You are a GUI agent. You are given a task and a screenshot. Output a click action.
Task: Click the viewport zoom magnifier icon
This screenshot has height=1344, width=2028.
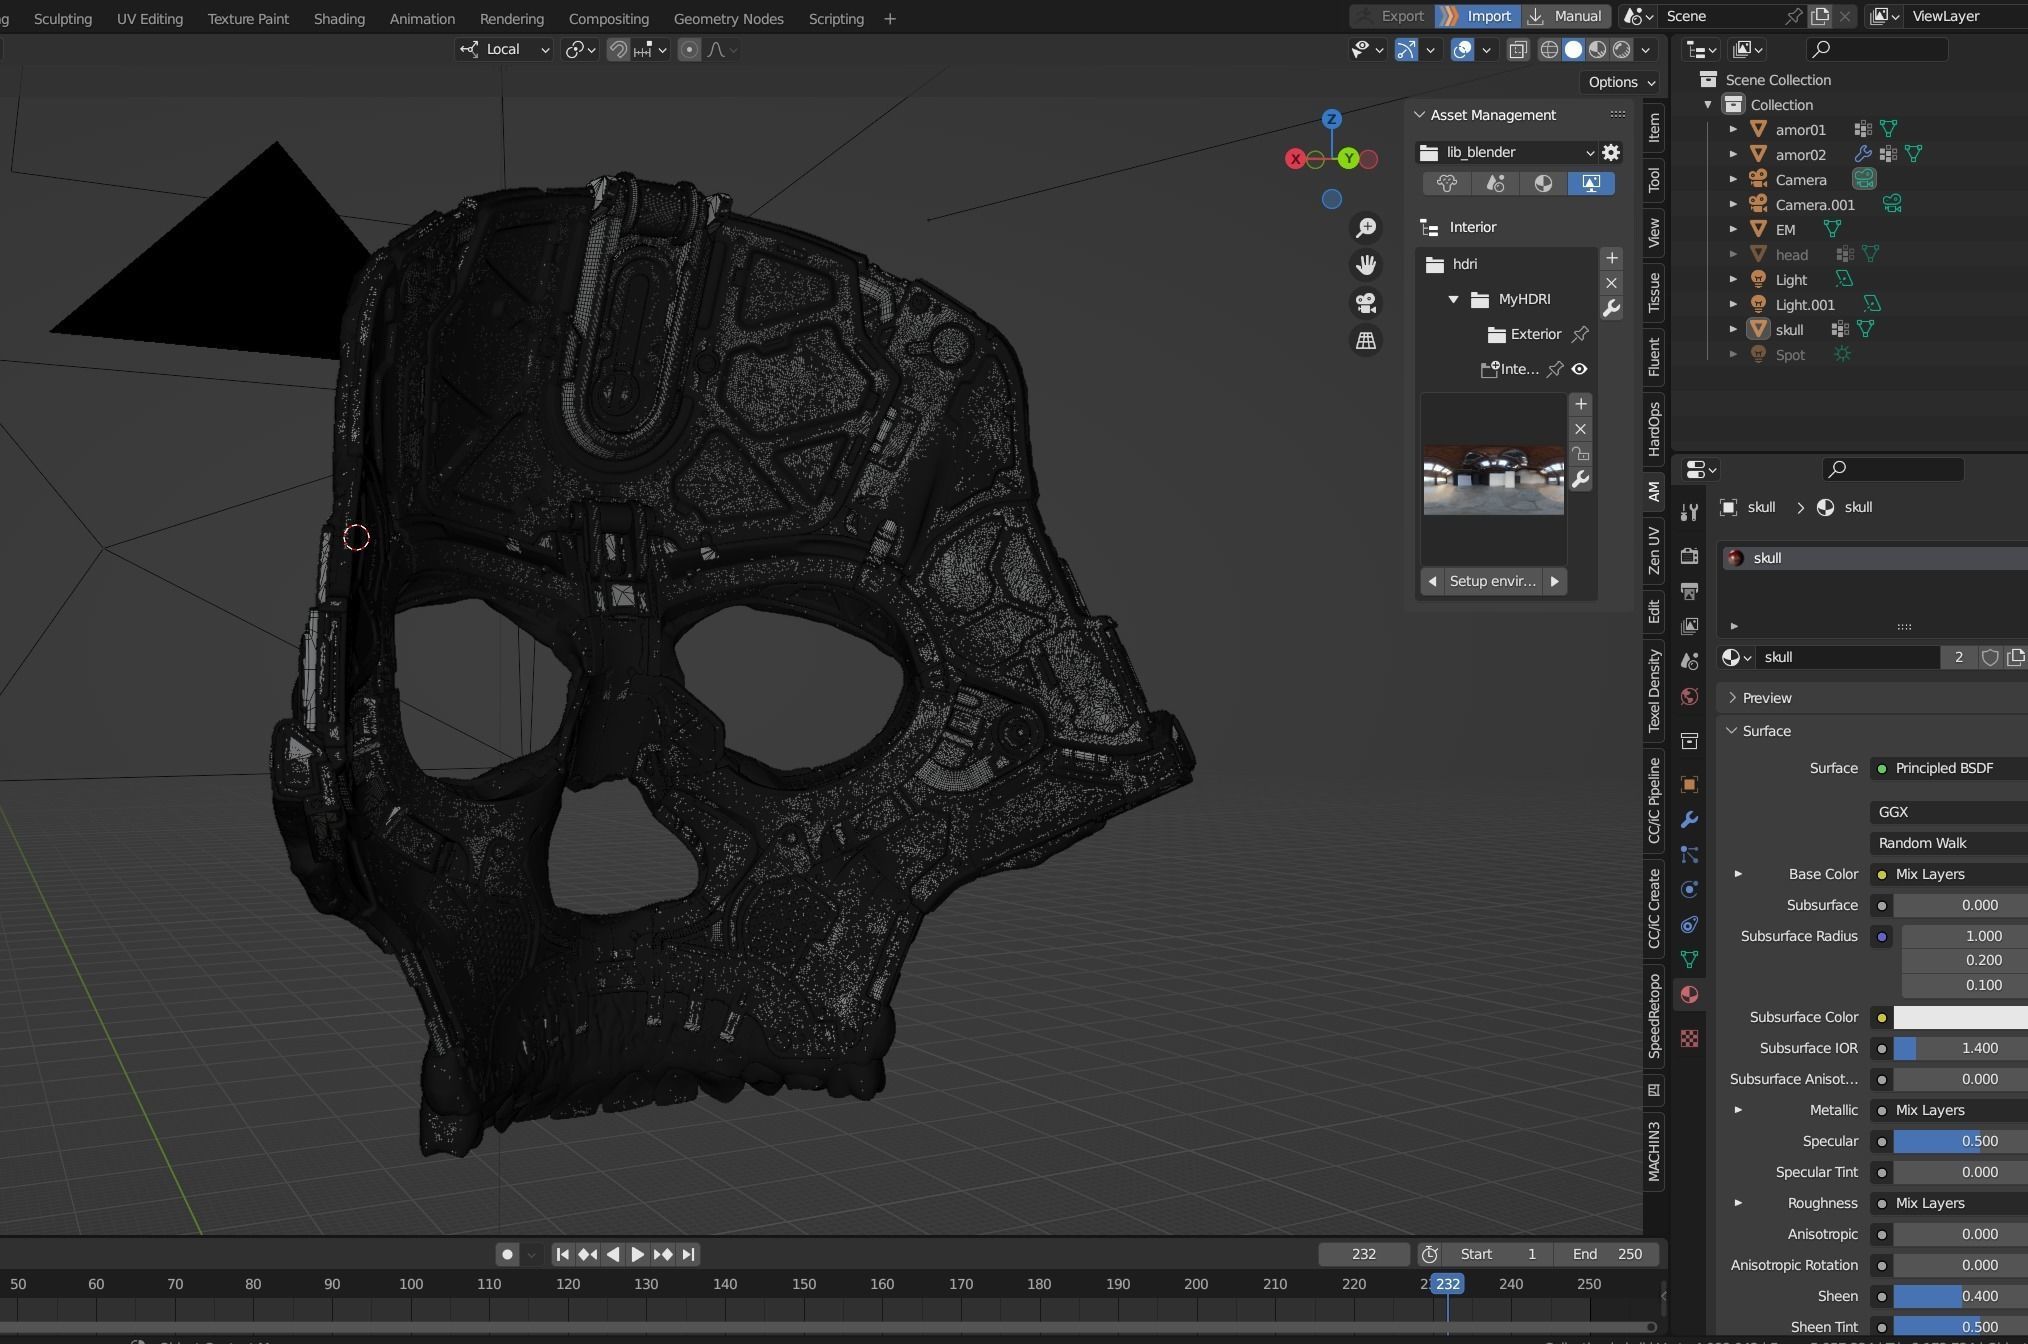(x=1366, y=228)
